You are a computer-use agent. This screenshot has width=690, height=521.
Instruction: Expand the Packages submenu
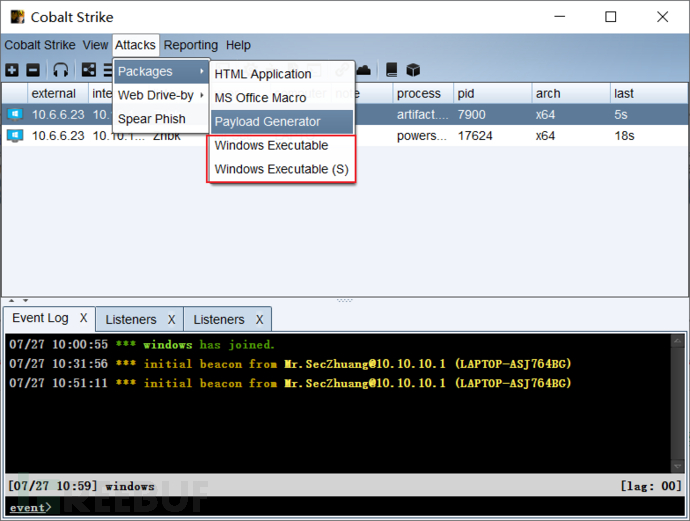160,72
